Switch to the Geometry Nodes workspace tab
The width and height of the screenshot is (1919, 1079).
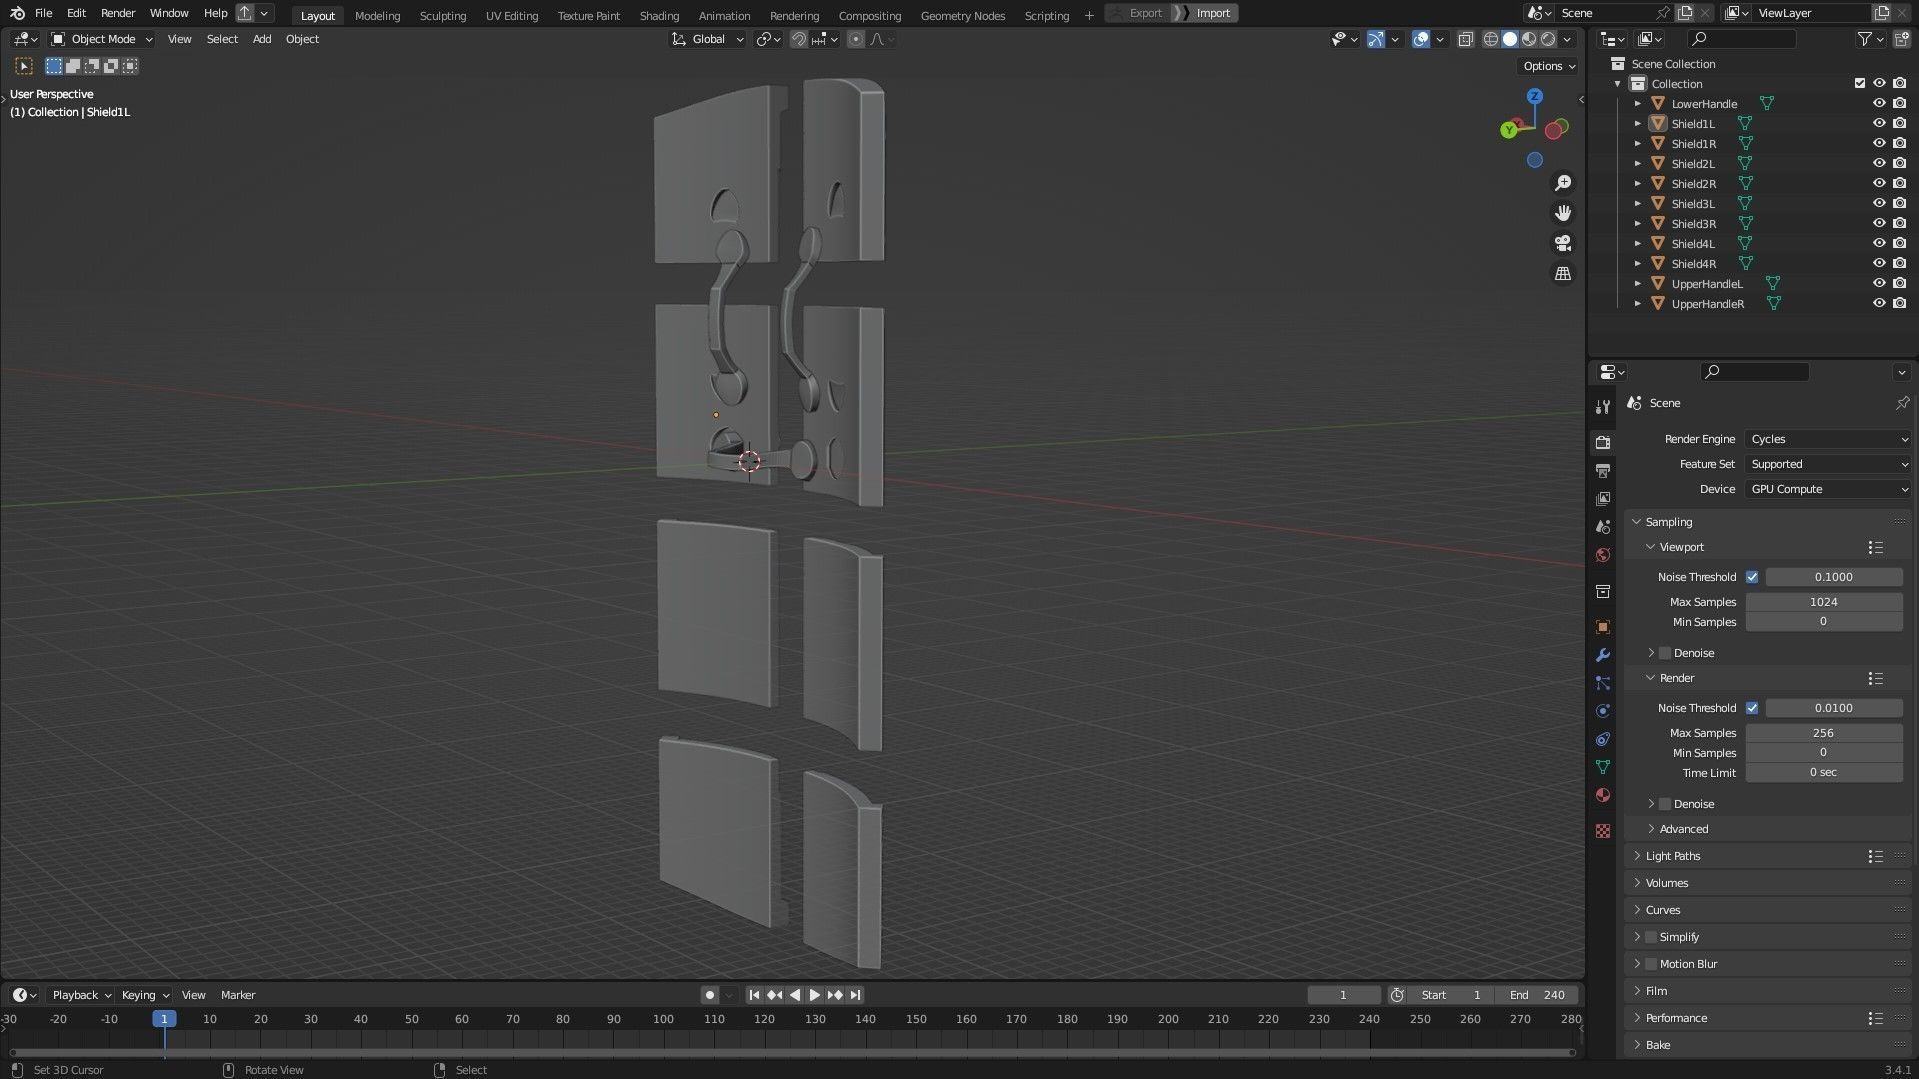coord(963,15)
